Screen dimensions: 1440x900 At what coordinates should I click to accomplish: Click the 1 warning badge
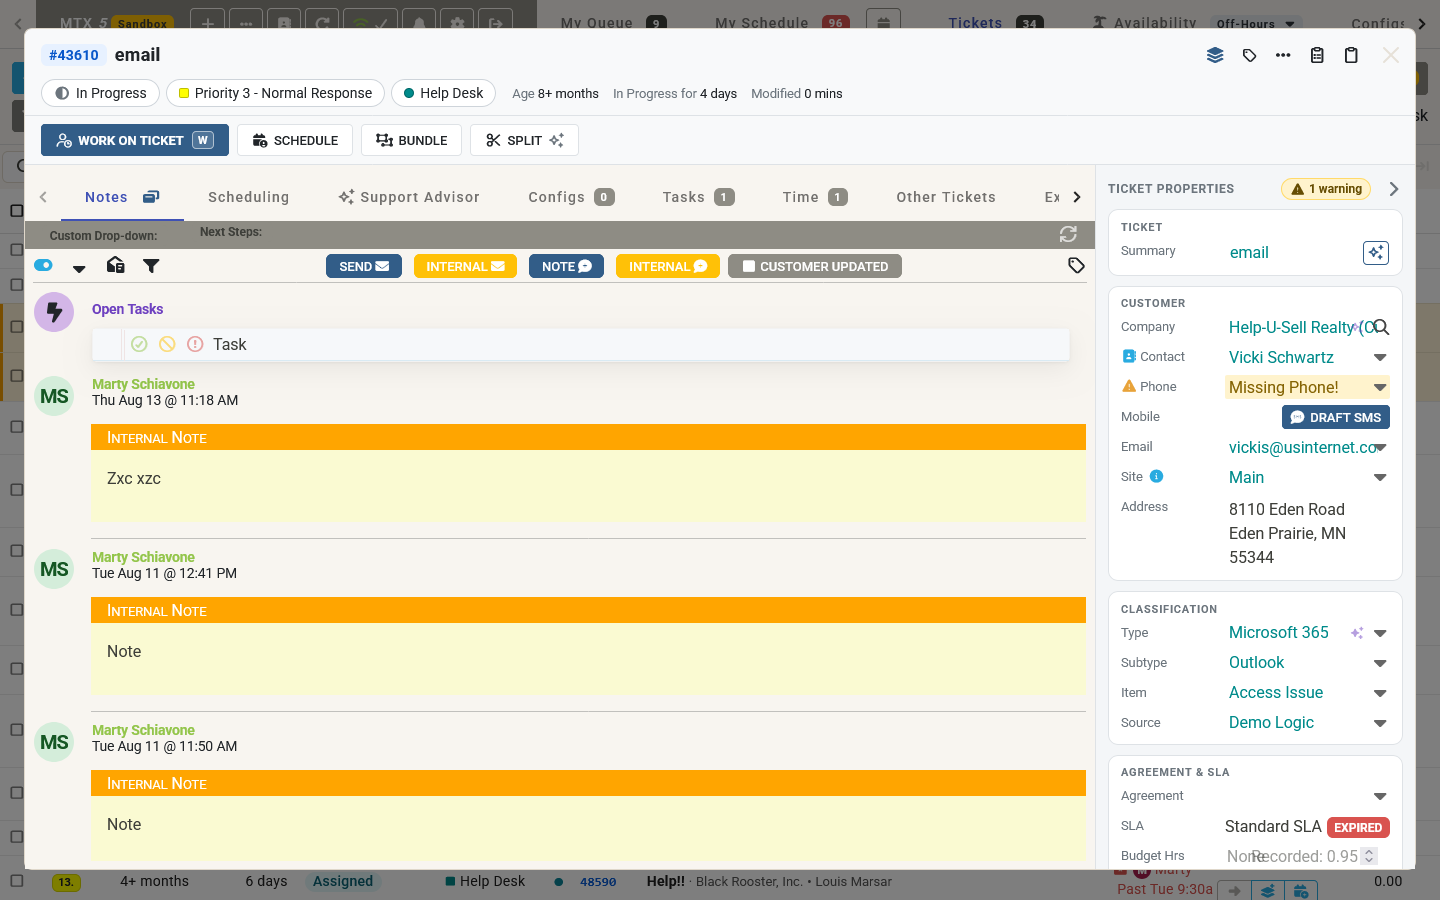coord(1326,189)
